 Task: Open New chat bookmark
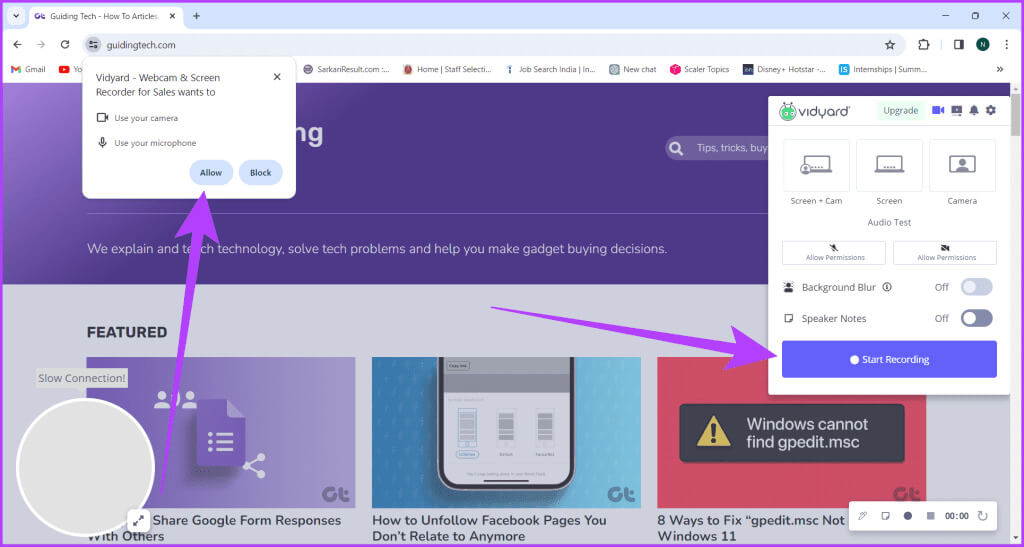(x=632, y=69)
